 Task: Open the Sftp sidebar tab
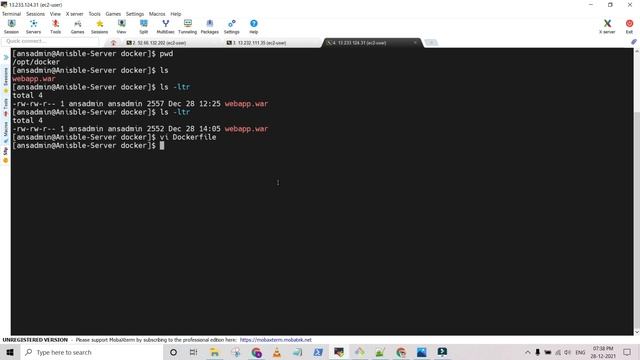pyautogui.click(x=6, y=156)
